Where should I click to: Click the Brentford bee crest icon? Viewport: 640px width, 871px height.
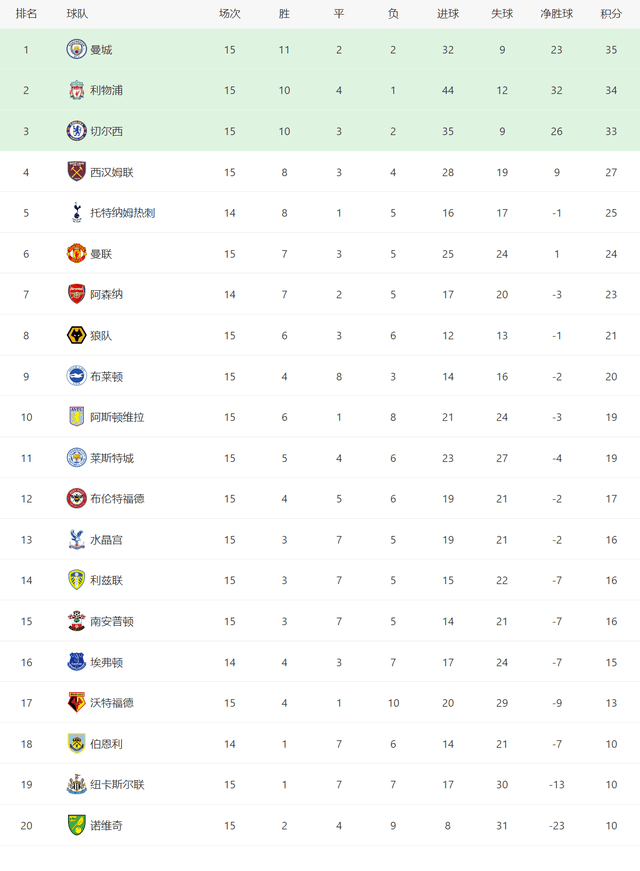[x=77, y=498]
